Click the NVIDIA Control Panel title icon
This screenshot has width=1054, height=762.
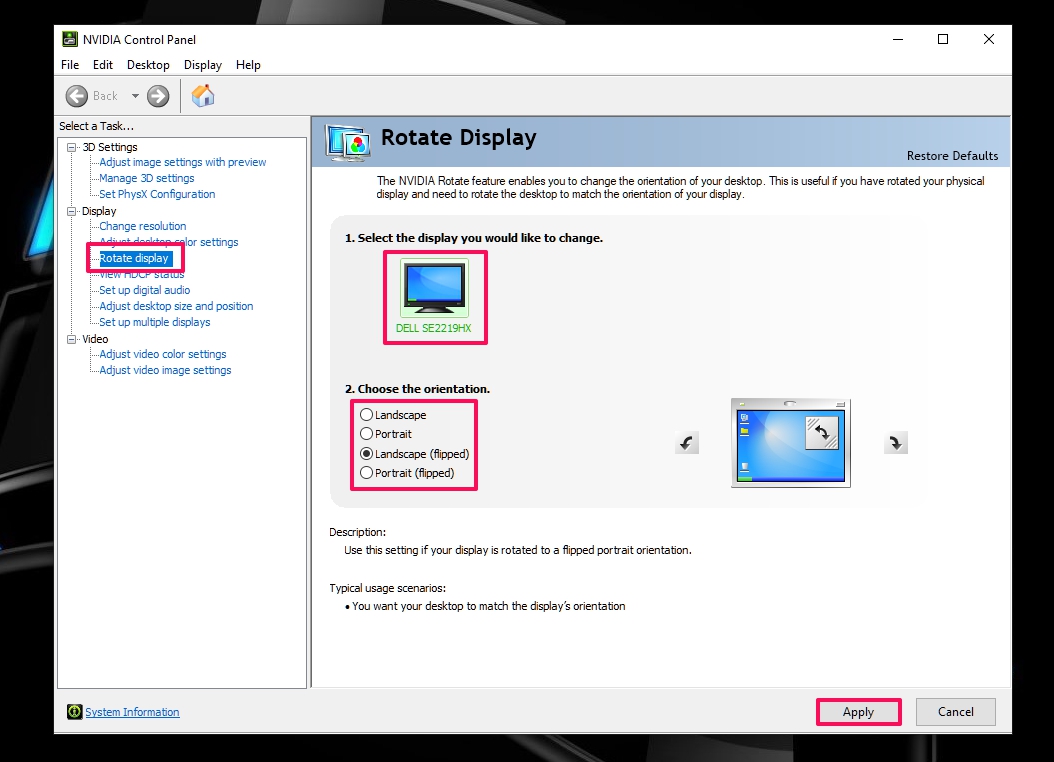tap(70, 39)
